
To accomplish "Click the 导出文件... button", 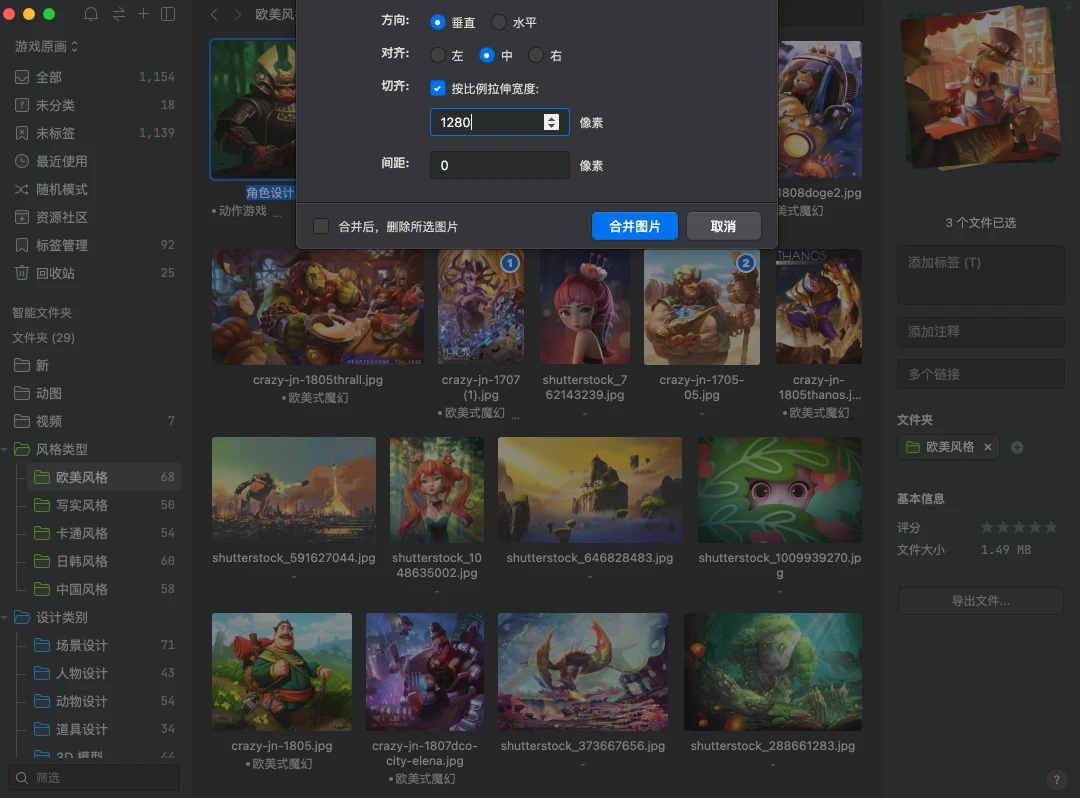I will 981,601.
